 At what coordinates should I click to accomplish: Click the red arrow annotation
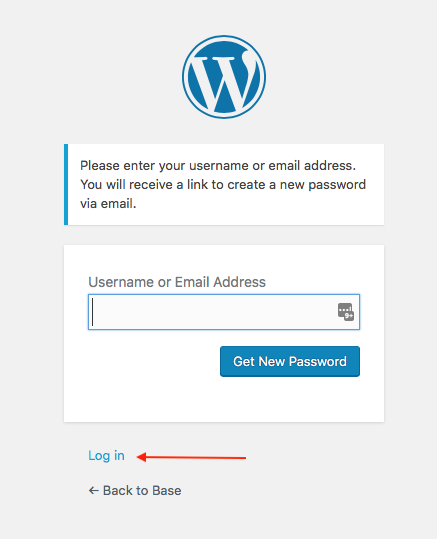(x=191, y=457)
